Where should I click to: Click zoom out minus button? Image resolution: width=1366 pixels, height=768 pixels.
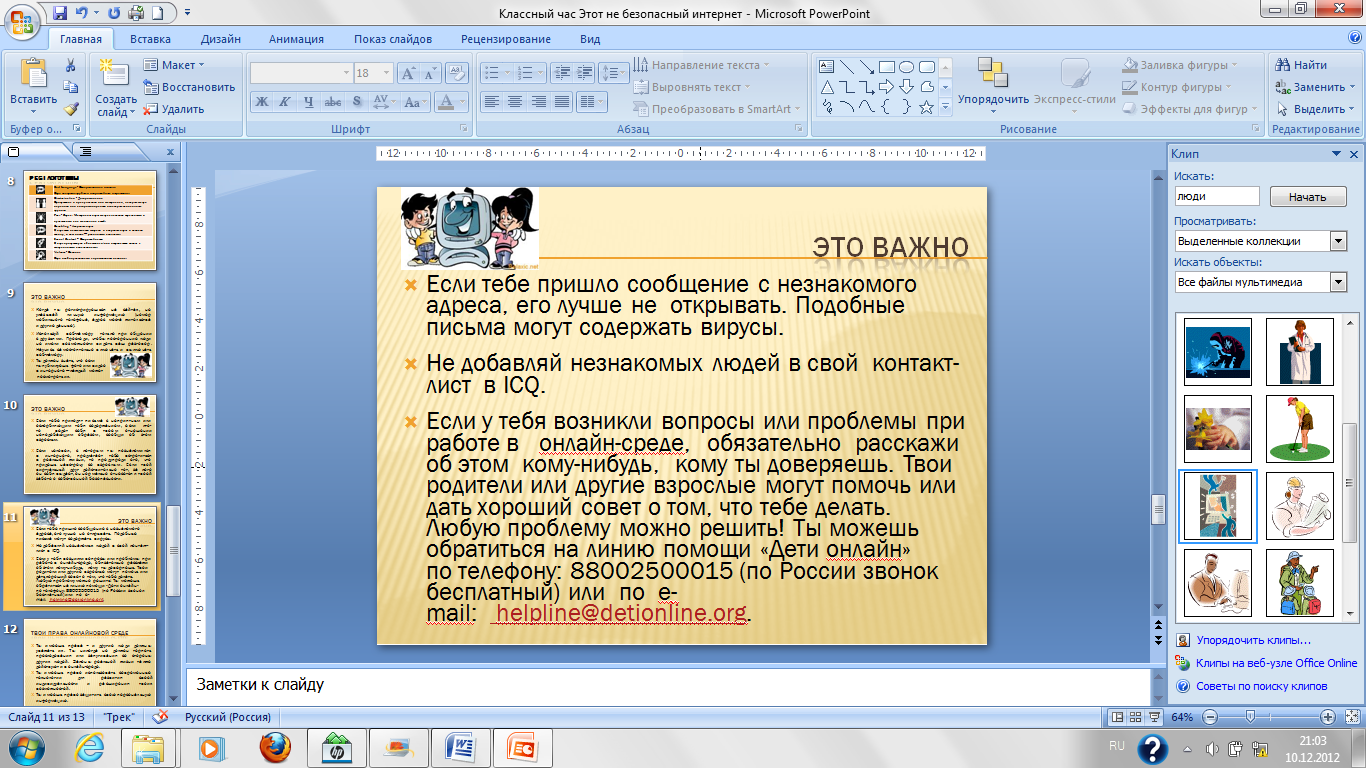coord(1209,717)
